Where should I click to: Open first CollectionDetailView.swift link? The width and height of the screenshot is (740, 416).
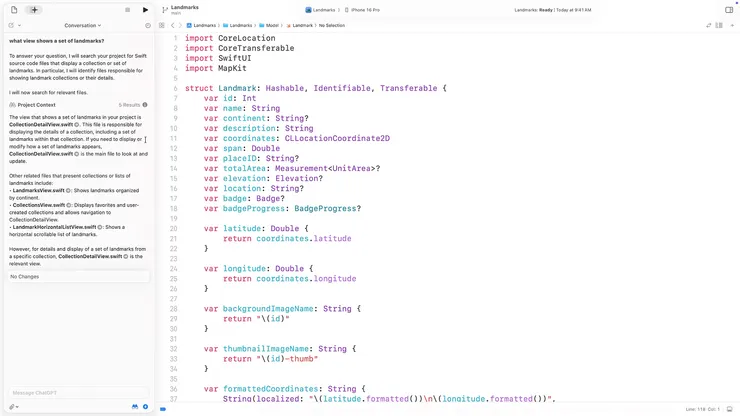(44, 125)
